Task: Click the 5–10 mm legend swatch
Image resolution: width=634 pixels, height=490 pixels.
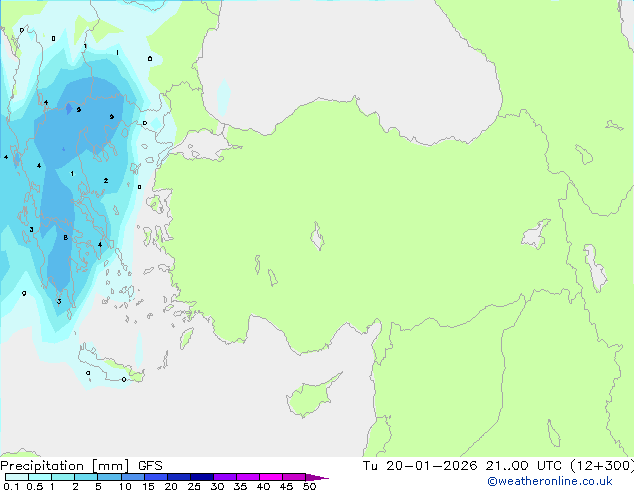Action: [109, 477]
